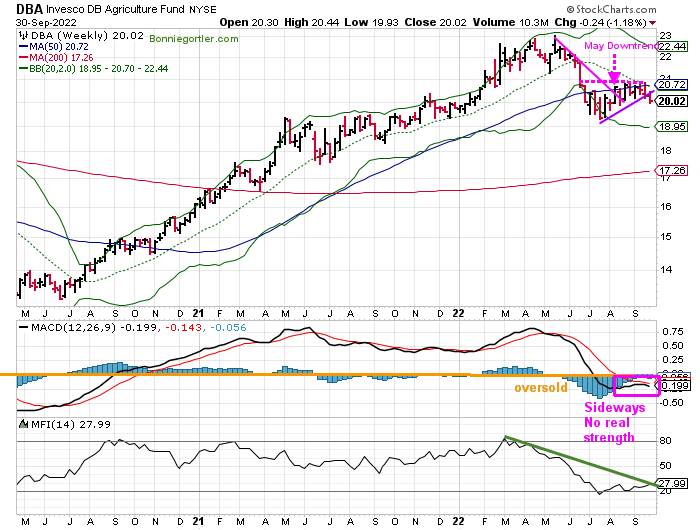Click the 'Invesco DB Agriculture Fund' name
The height and width of the screenshot is (530, 700).
[x=116, y=9]
